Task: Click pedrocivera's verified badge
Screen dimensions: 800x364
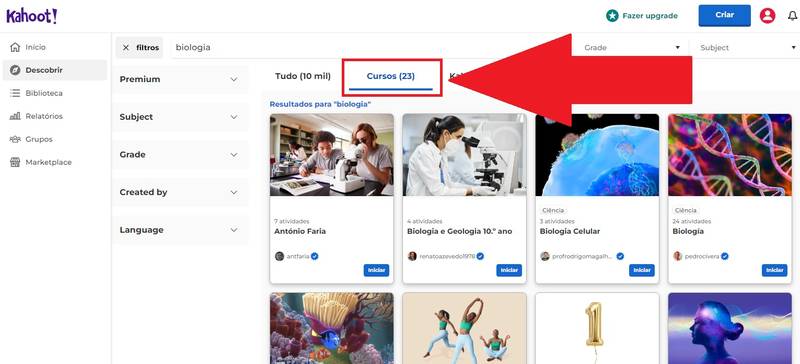Action: tap(724, 256)
